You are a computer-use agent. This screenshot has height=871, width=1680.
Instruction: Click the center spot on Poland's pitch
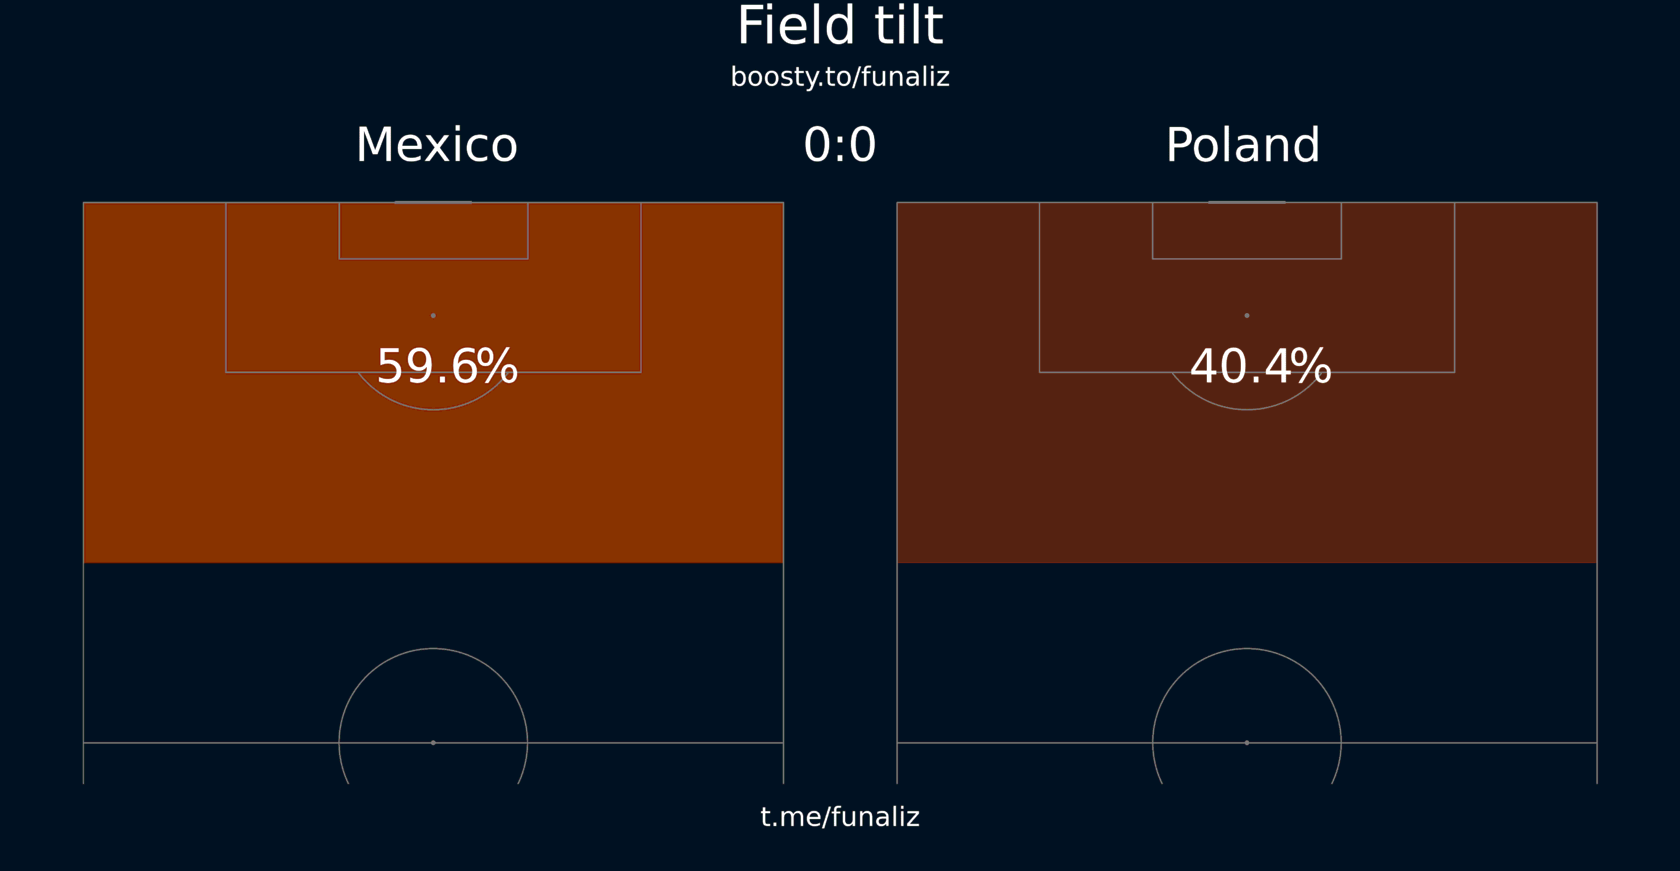click(x=1247, y=743)
